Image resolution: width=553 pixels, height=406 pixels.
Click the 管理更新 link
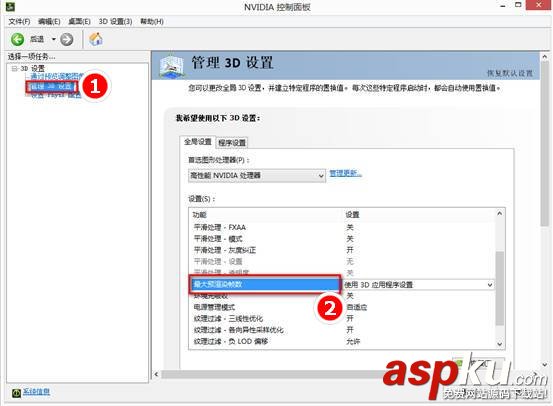click(346, 173)
